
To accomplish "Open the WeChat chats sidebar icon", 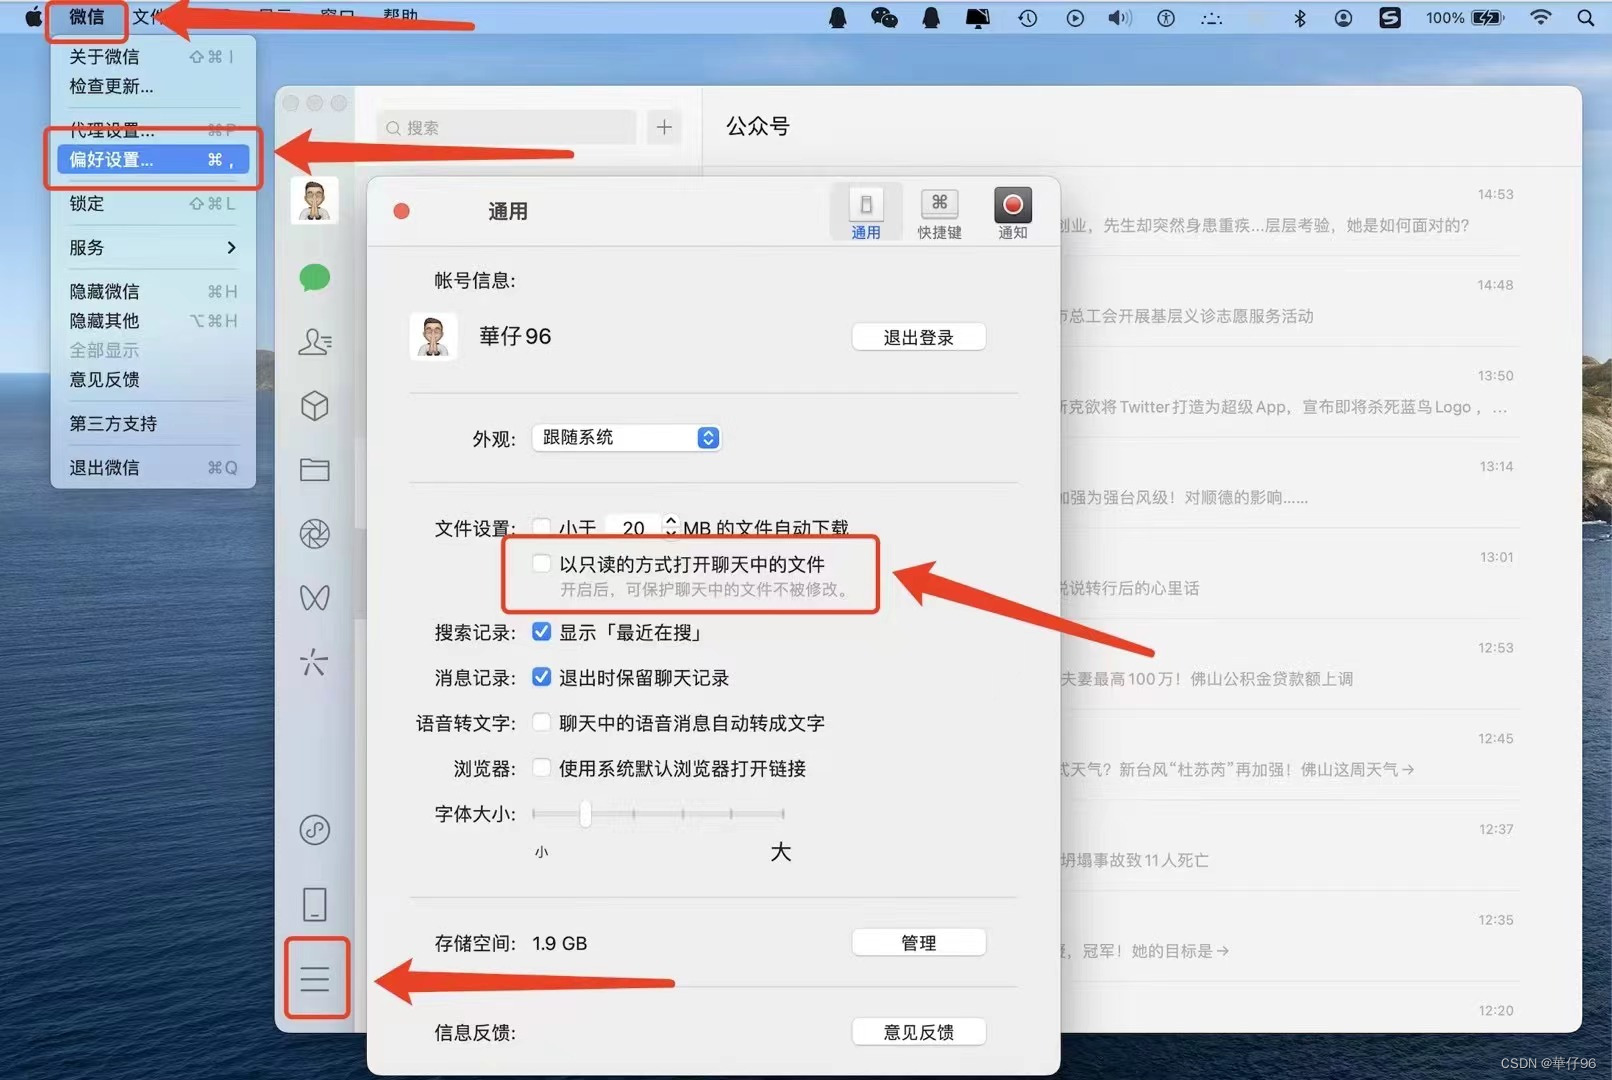I will 315,277.
